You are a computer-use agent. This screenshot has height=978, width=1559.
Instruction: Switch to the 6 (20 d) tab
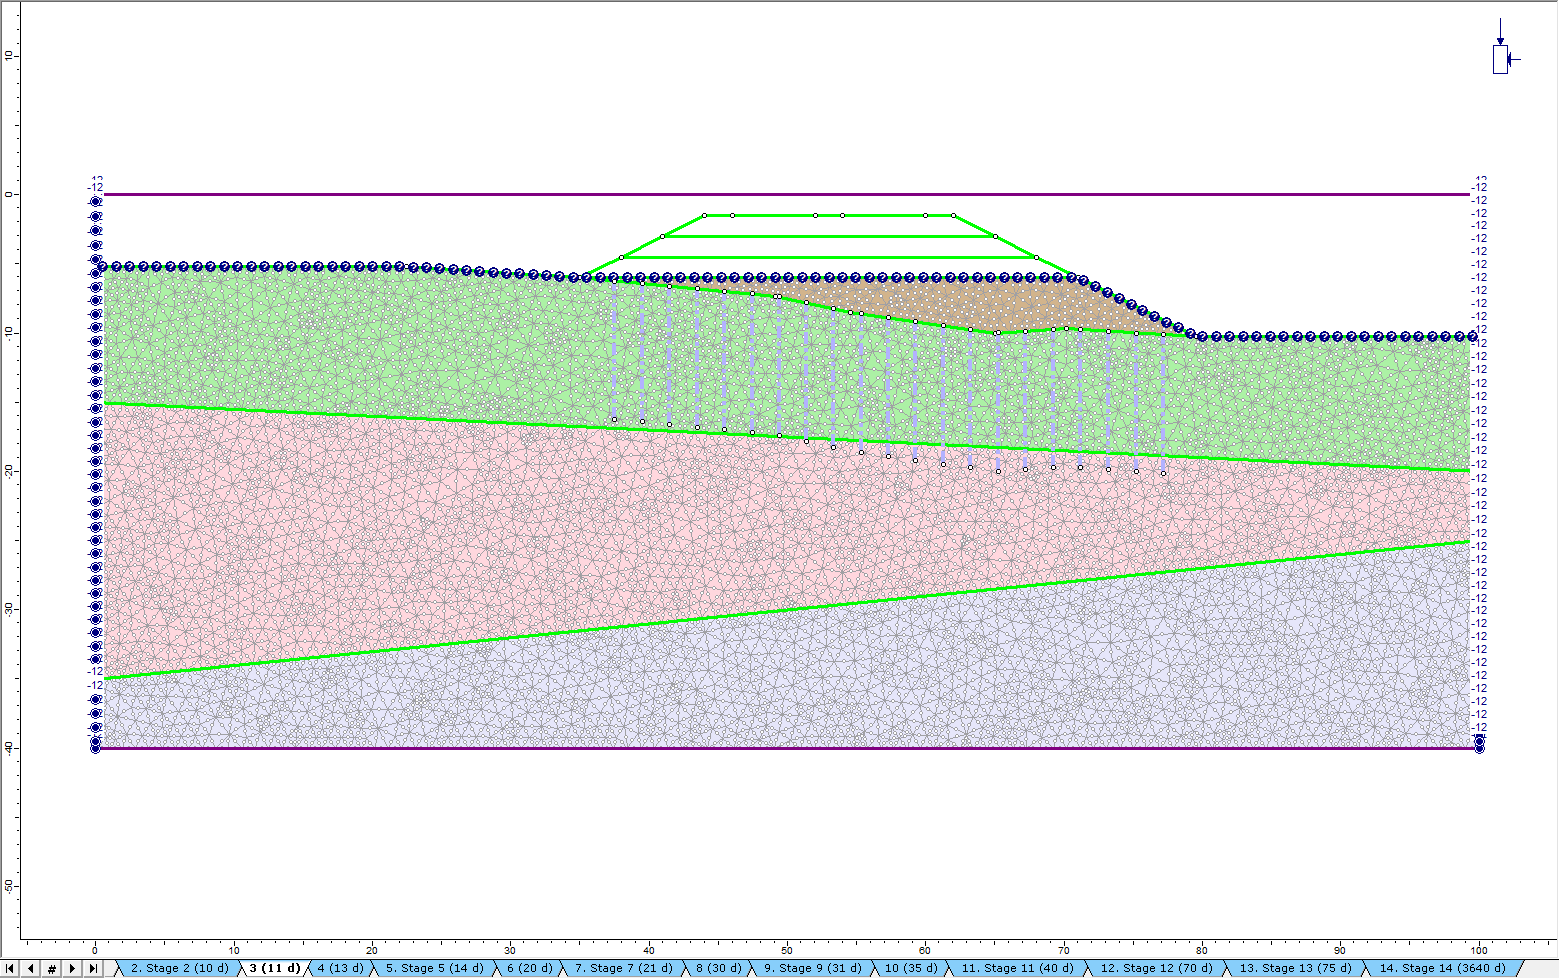[529, 968]
